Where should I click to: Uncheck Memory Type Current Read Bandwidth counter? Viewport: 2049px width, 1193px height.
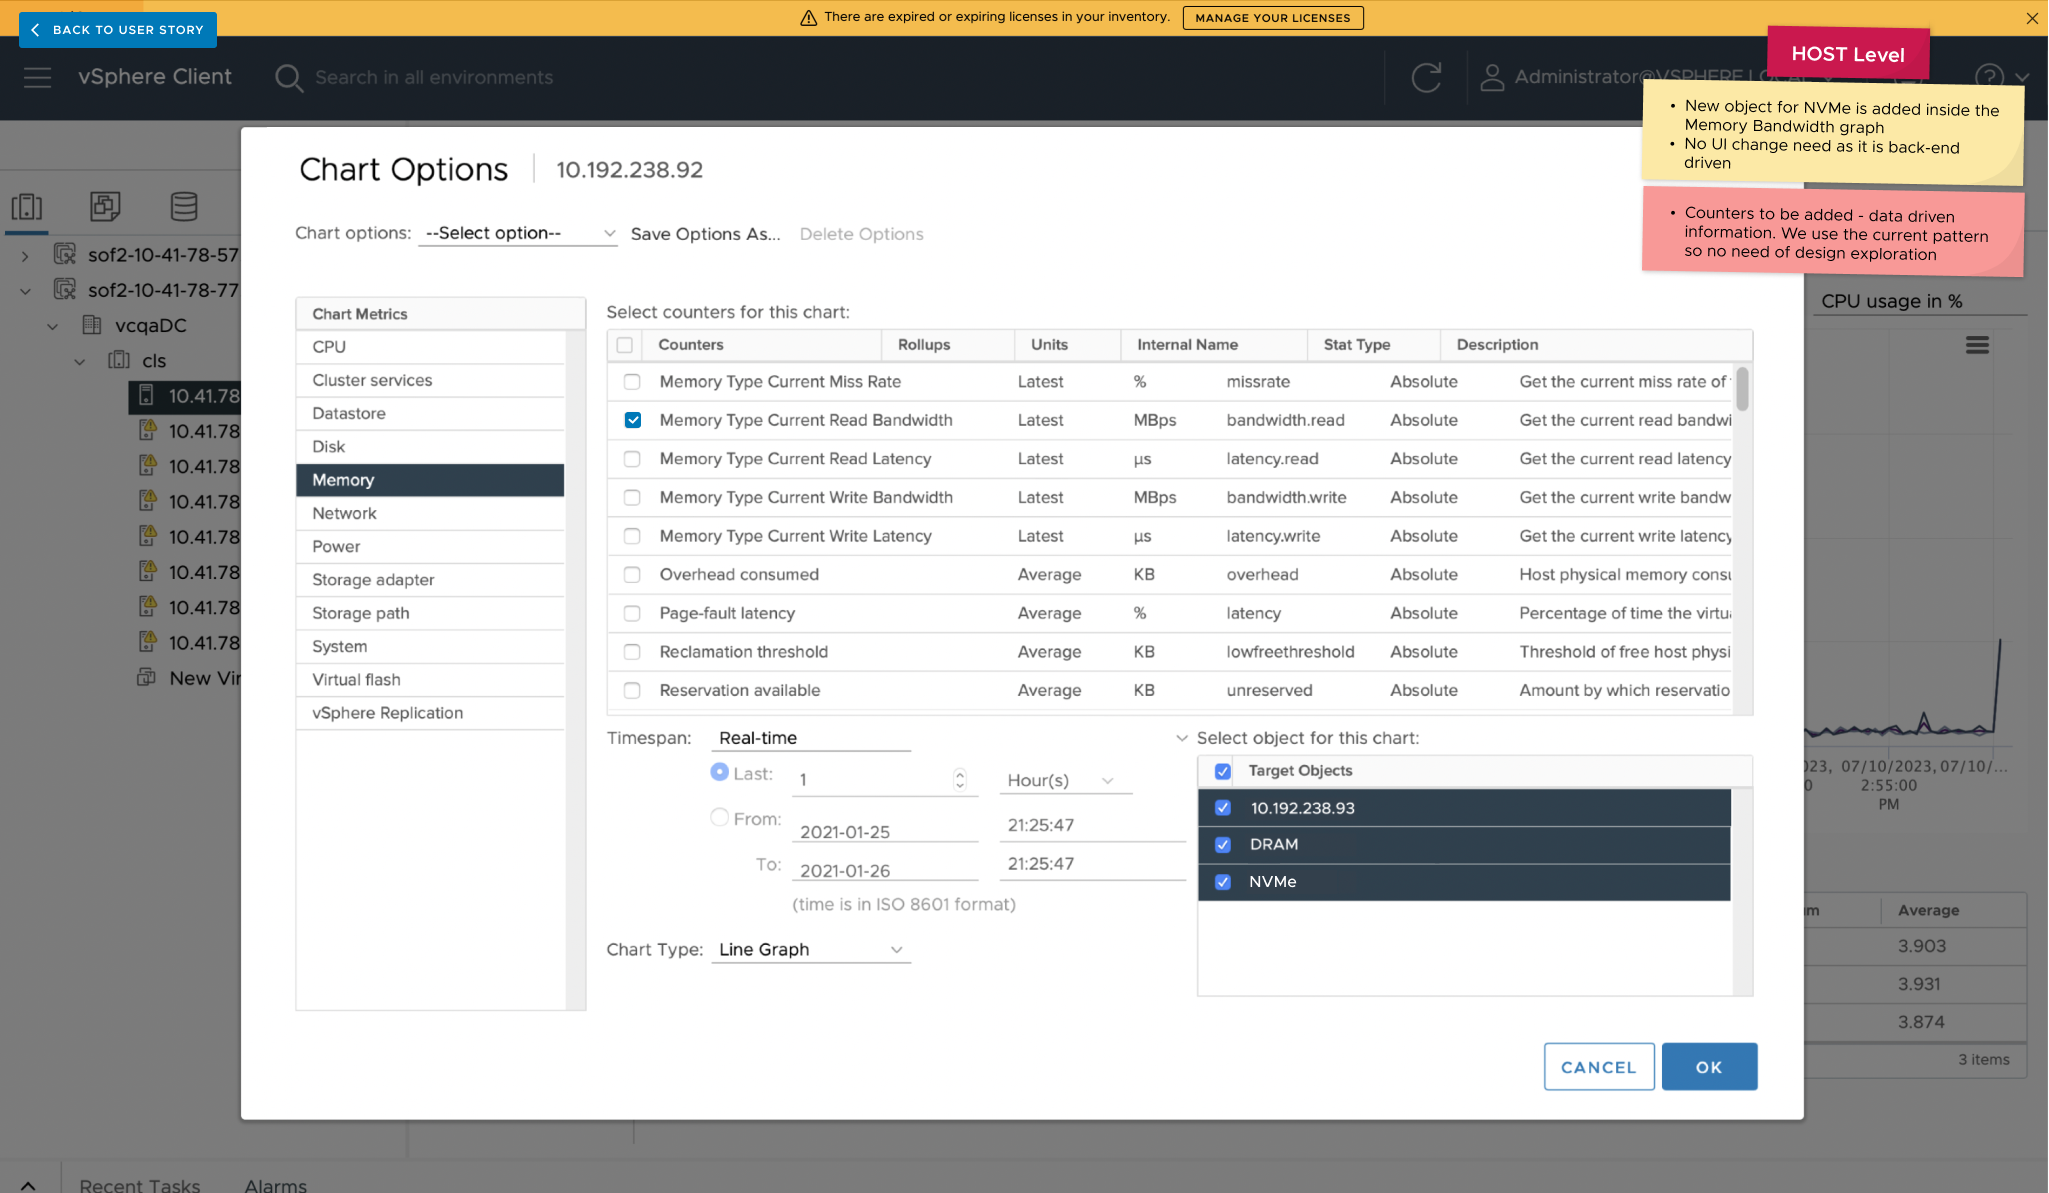(x=632, y=420)
